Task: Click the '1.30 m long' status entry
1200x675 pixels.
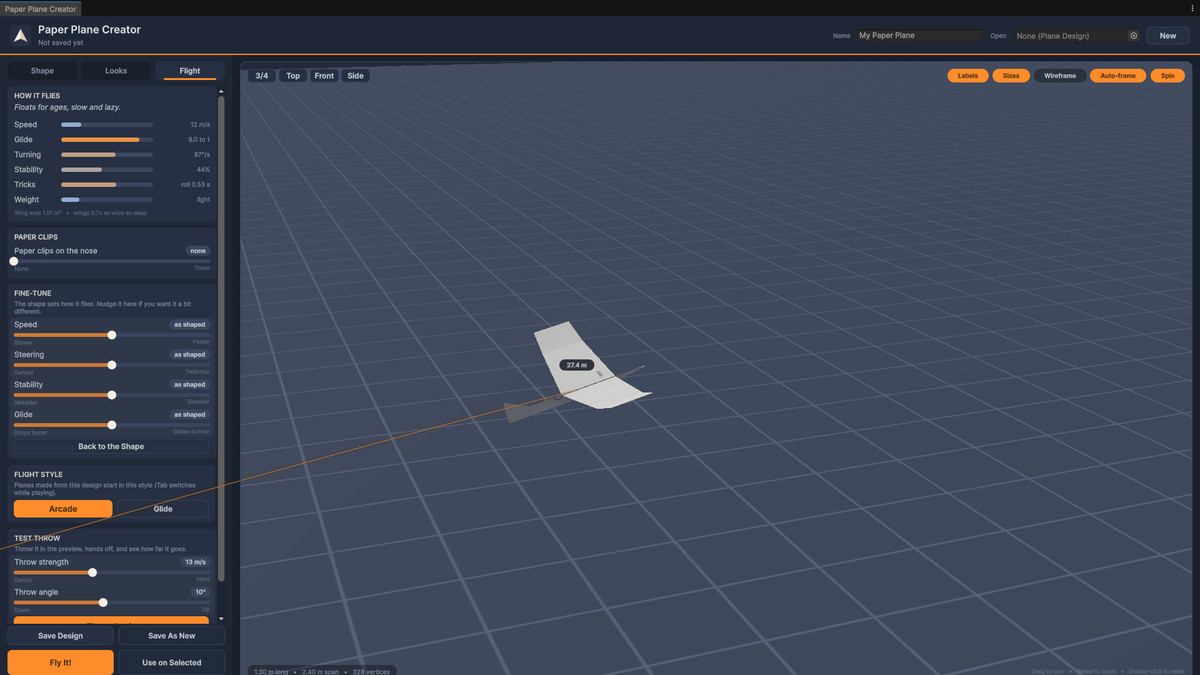Action: tap(272, 671)
